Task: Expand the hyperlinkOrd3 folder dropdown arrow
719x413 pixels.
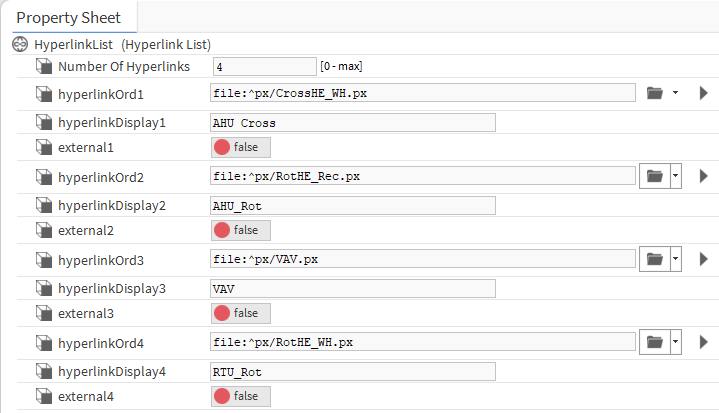Action: [677, 259]
